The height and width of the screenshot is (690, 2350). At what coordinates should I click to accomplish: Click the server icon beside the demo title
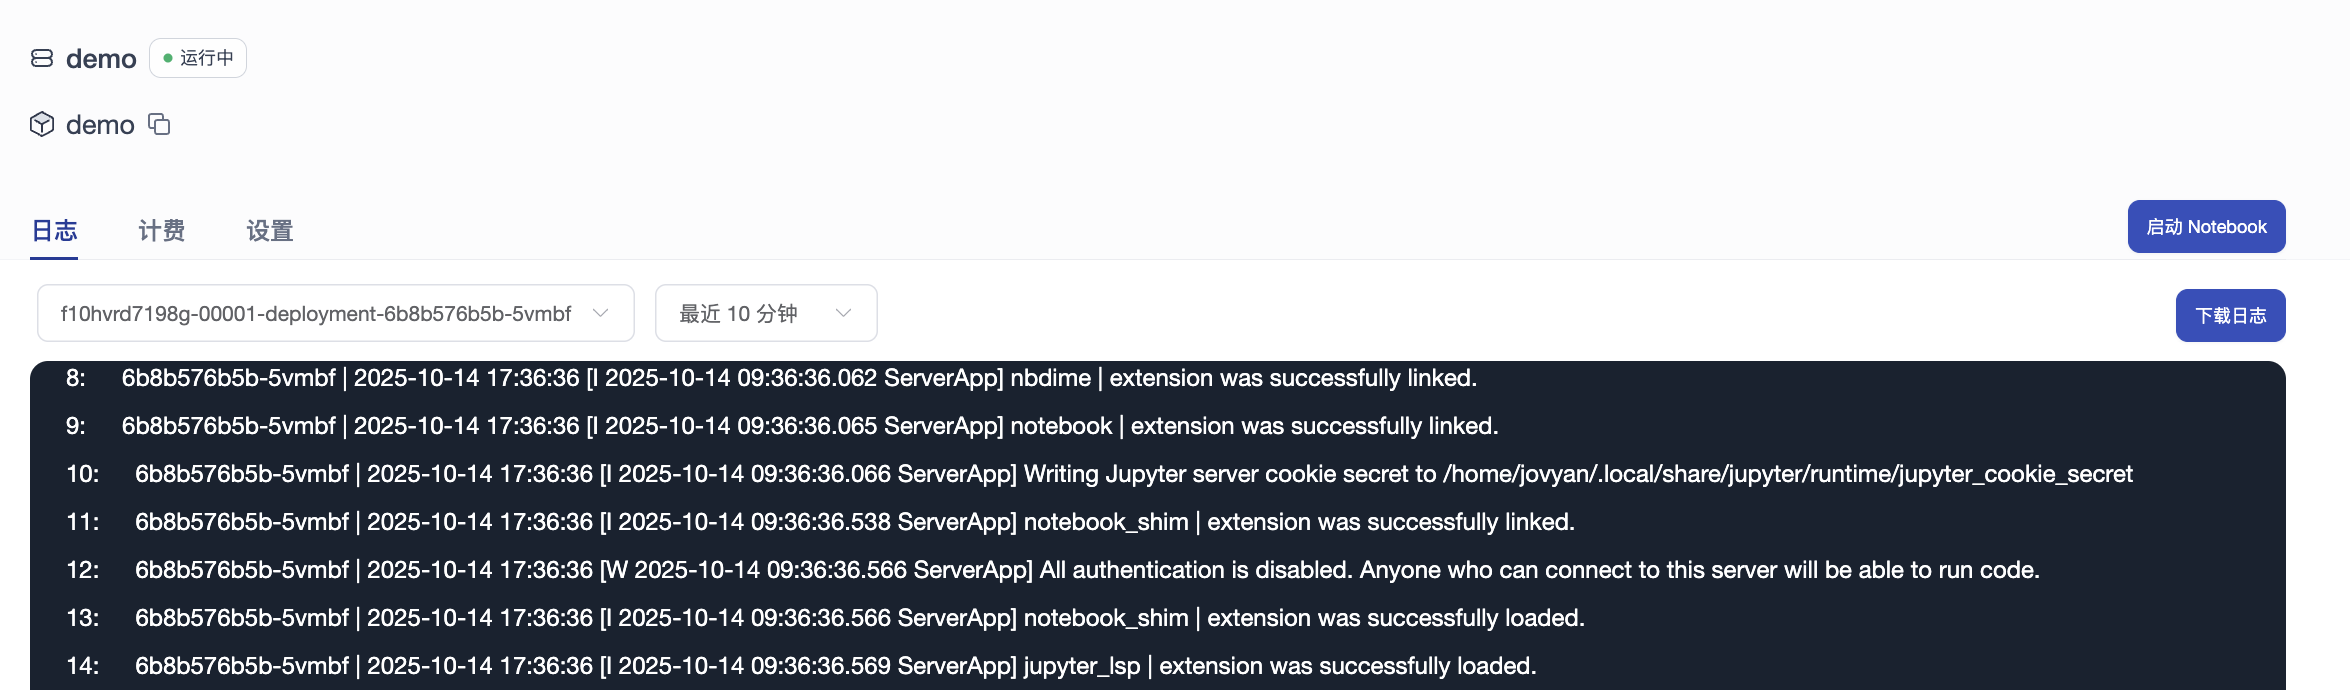pyautogui.click(x=42, y=58)
